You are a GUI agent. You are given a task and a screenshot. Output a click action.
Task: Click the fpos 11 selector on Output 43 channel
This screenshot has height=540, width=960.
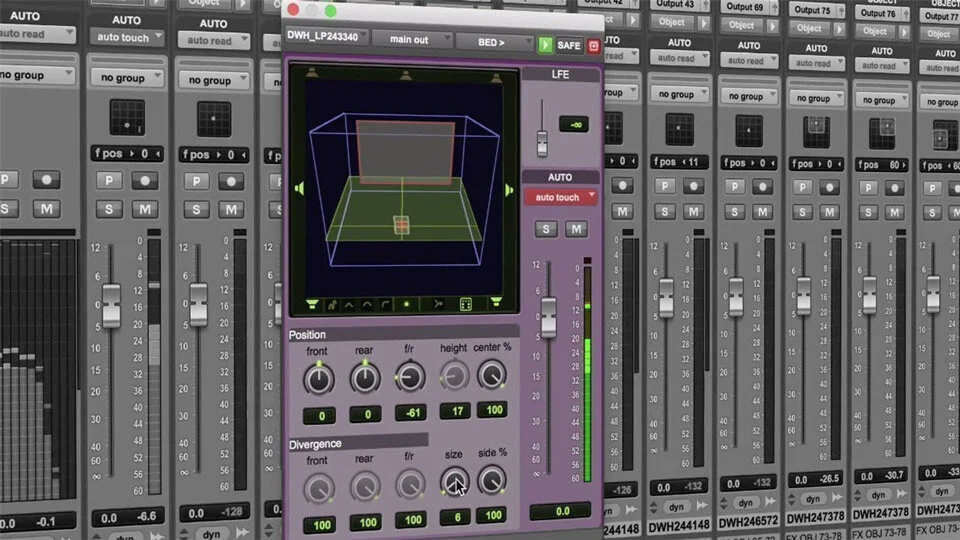click(680, 162)
